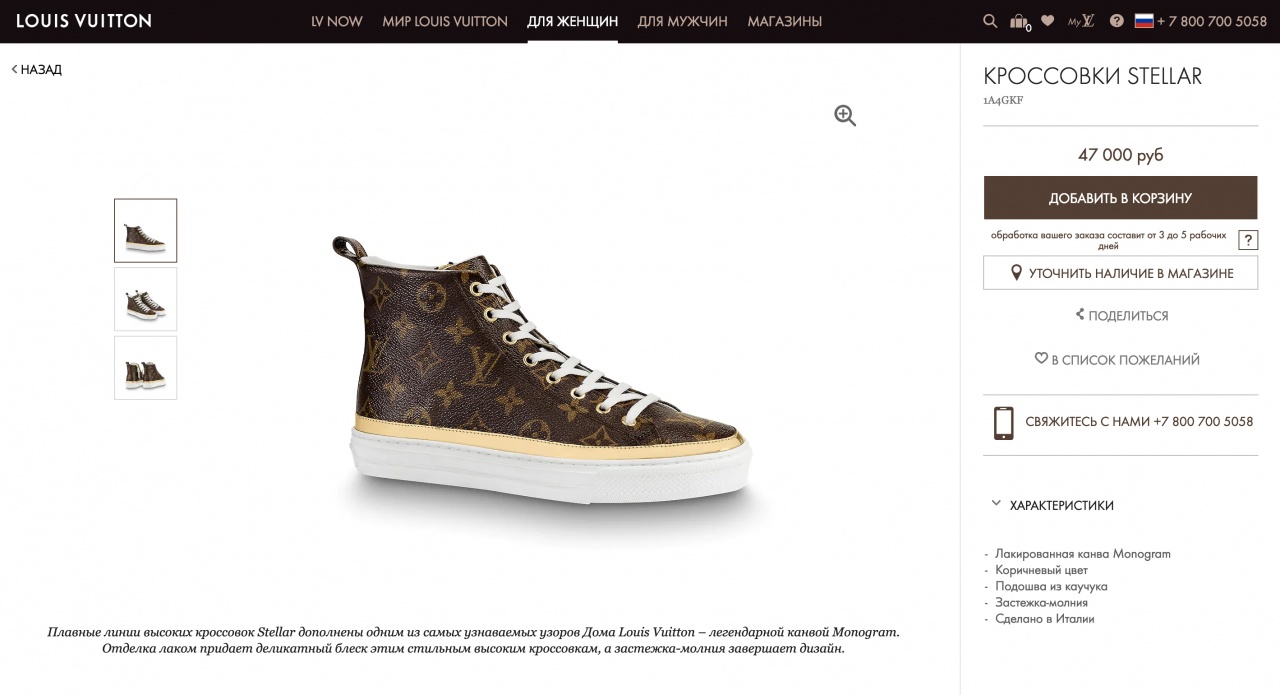Viewport: 1280px width, 695px height.
Task: Select the second sneaker pair thumbnail
Action: point(145,299)
